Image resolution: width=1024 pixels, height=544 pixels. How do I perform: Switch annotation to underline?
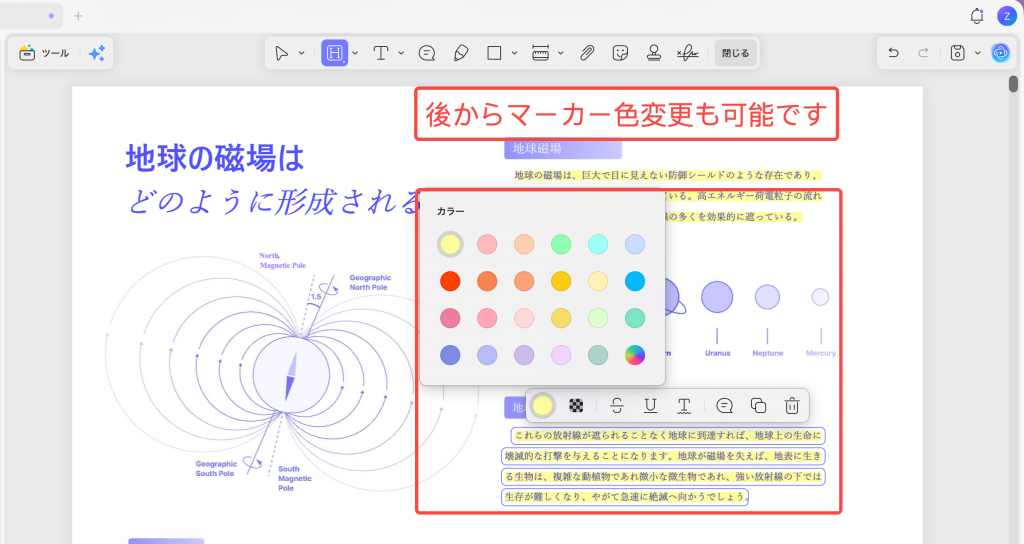pyautogui.click(x=650, y=406)
